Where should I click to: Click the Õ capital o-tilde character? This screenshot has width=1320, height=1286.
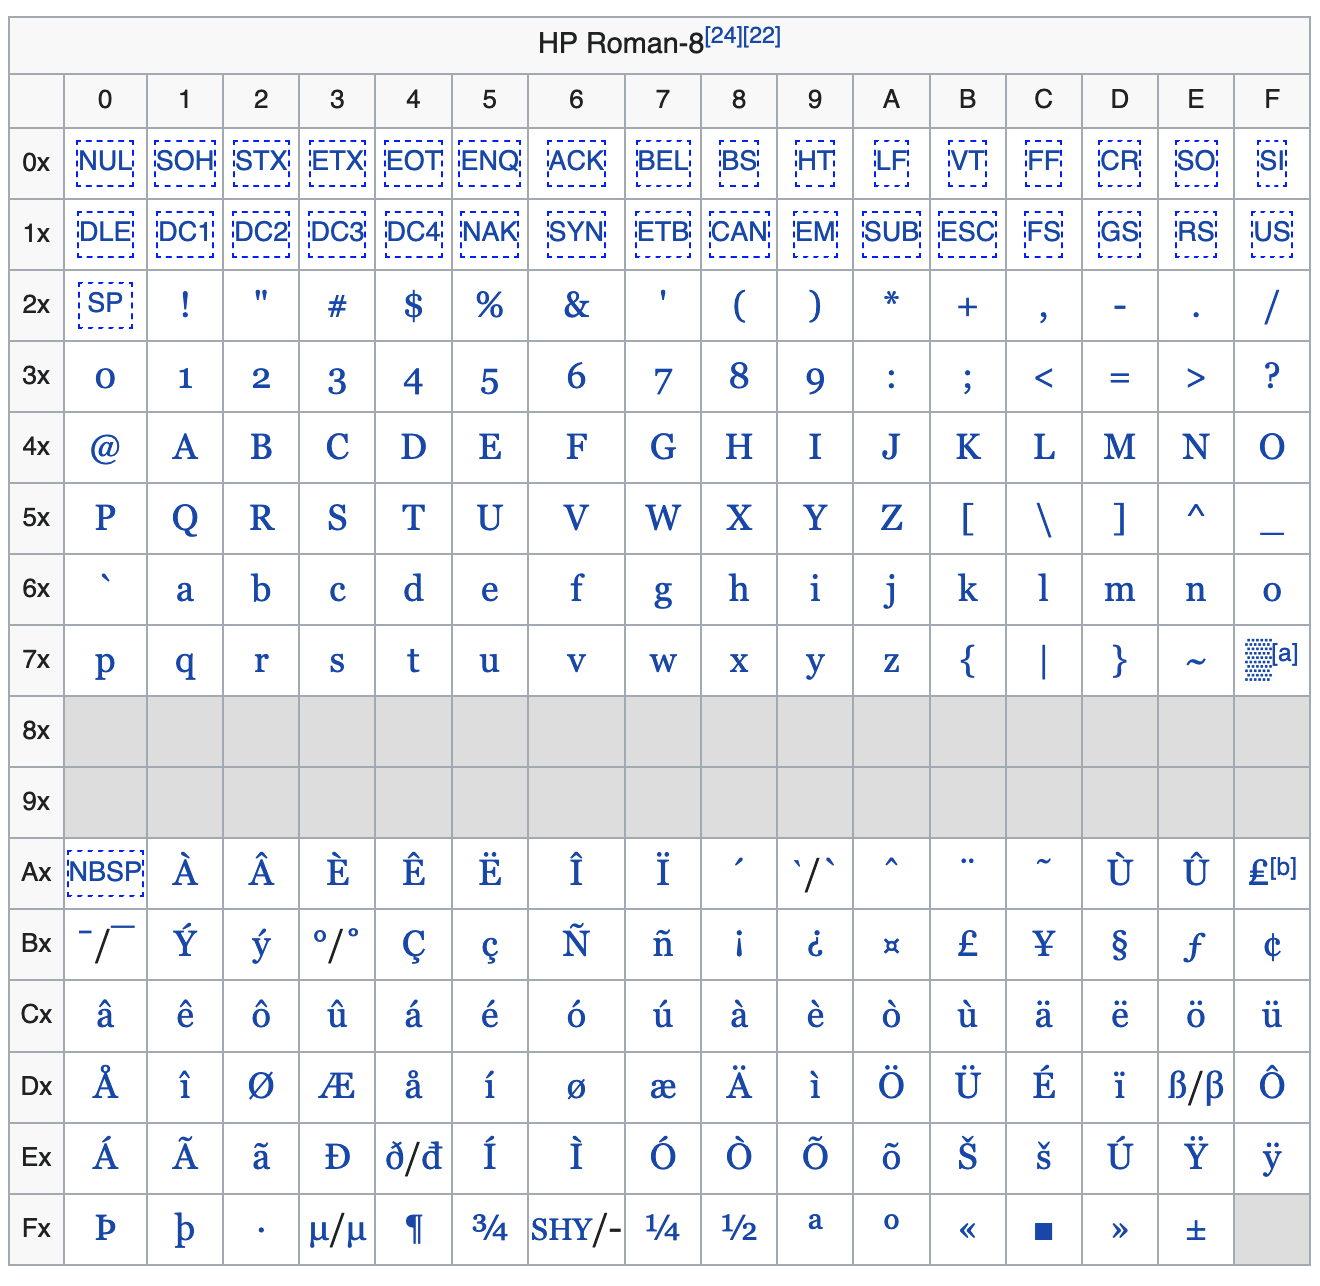point(815,1154)
